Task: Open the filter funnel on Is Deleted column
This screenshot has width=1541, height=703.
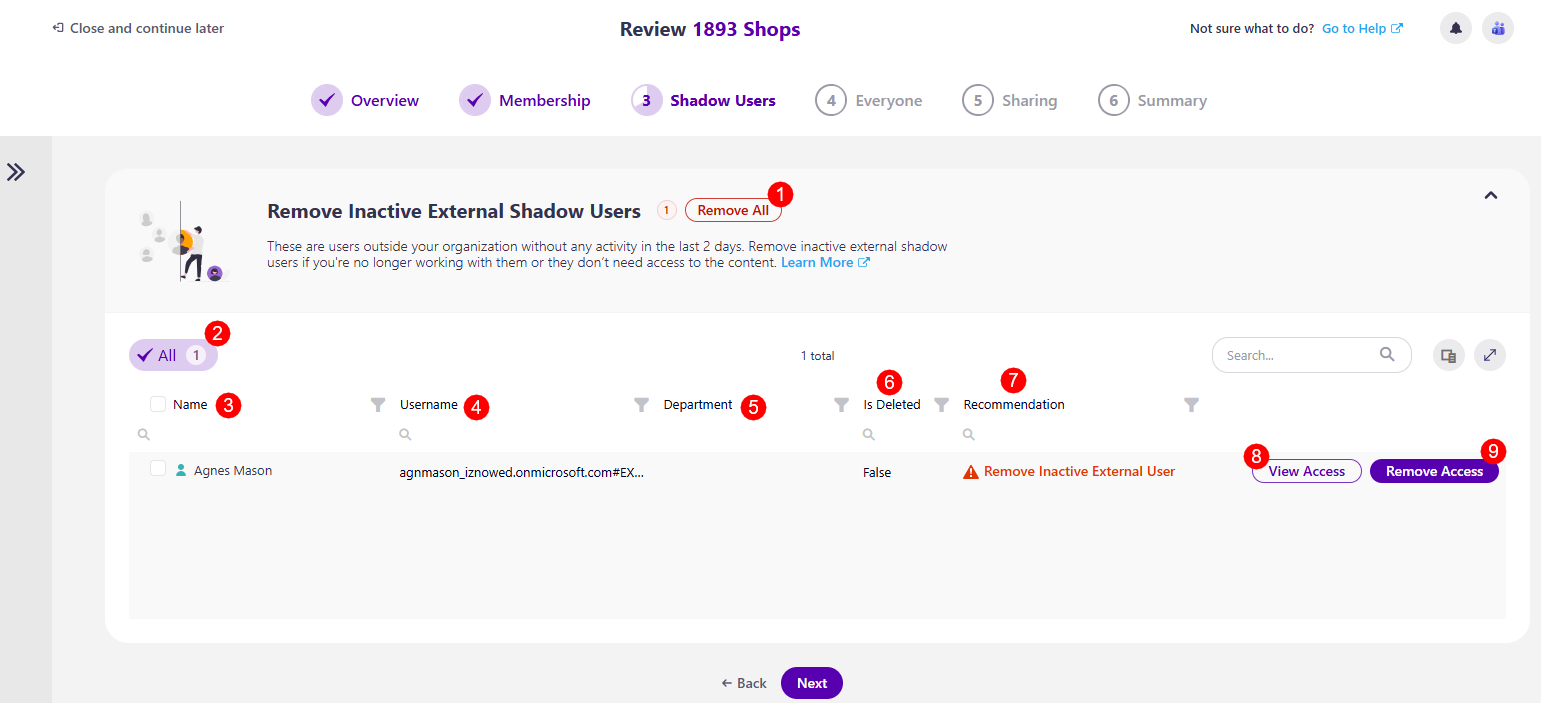Action: click(941, 404)
